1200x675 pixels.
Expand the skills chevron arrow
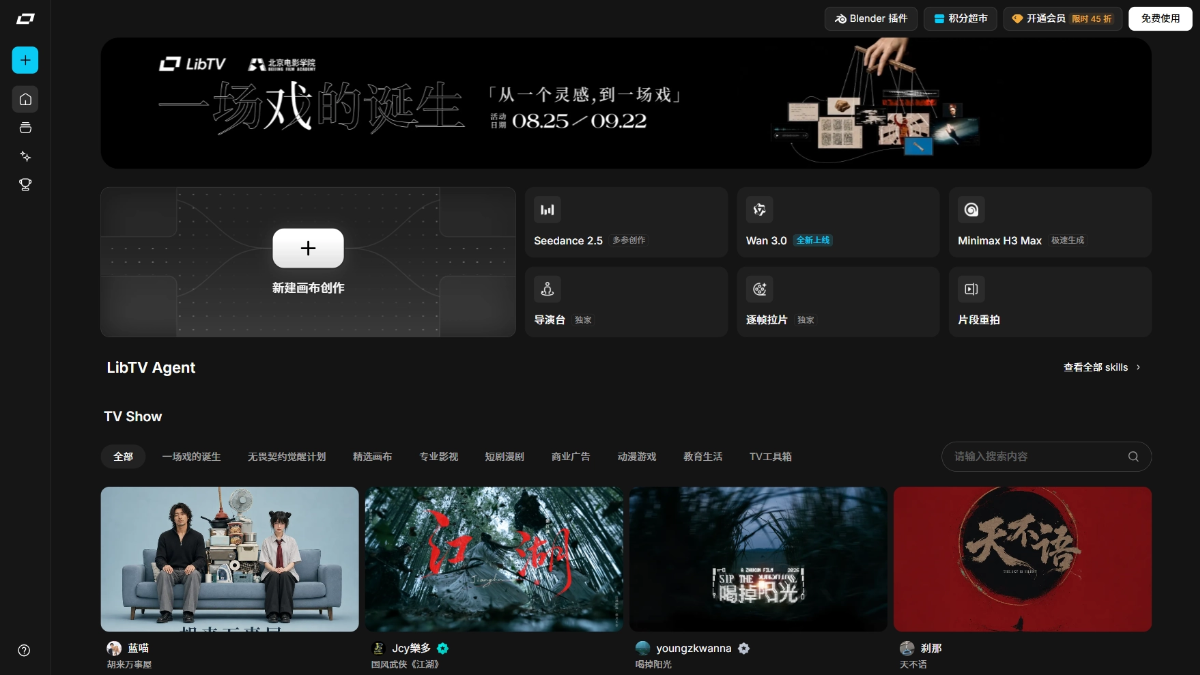click(1138, 367)
